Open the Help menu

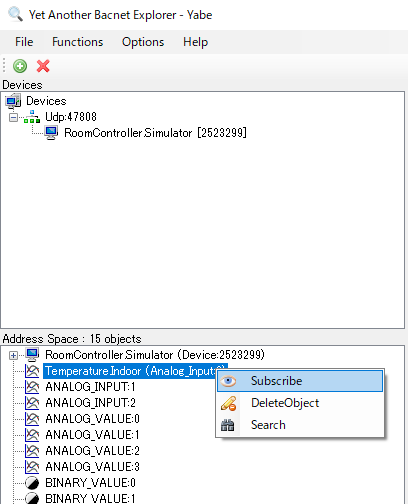pyautogui.click(x=195, y=42)
